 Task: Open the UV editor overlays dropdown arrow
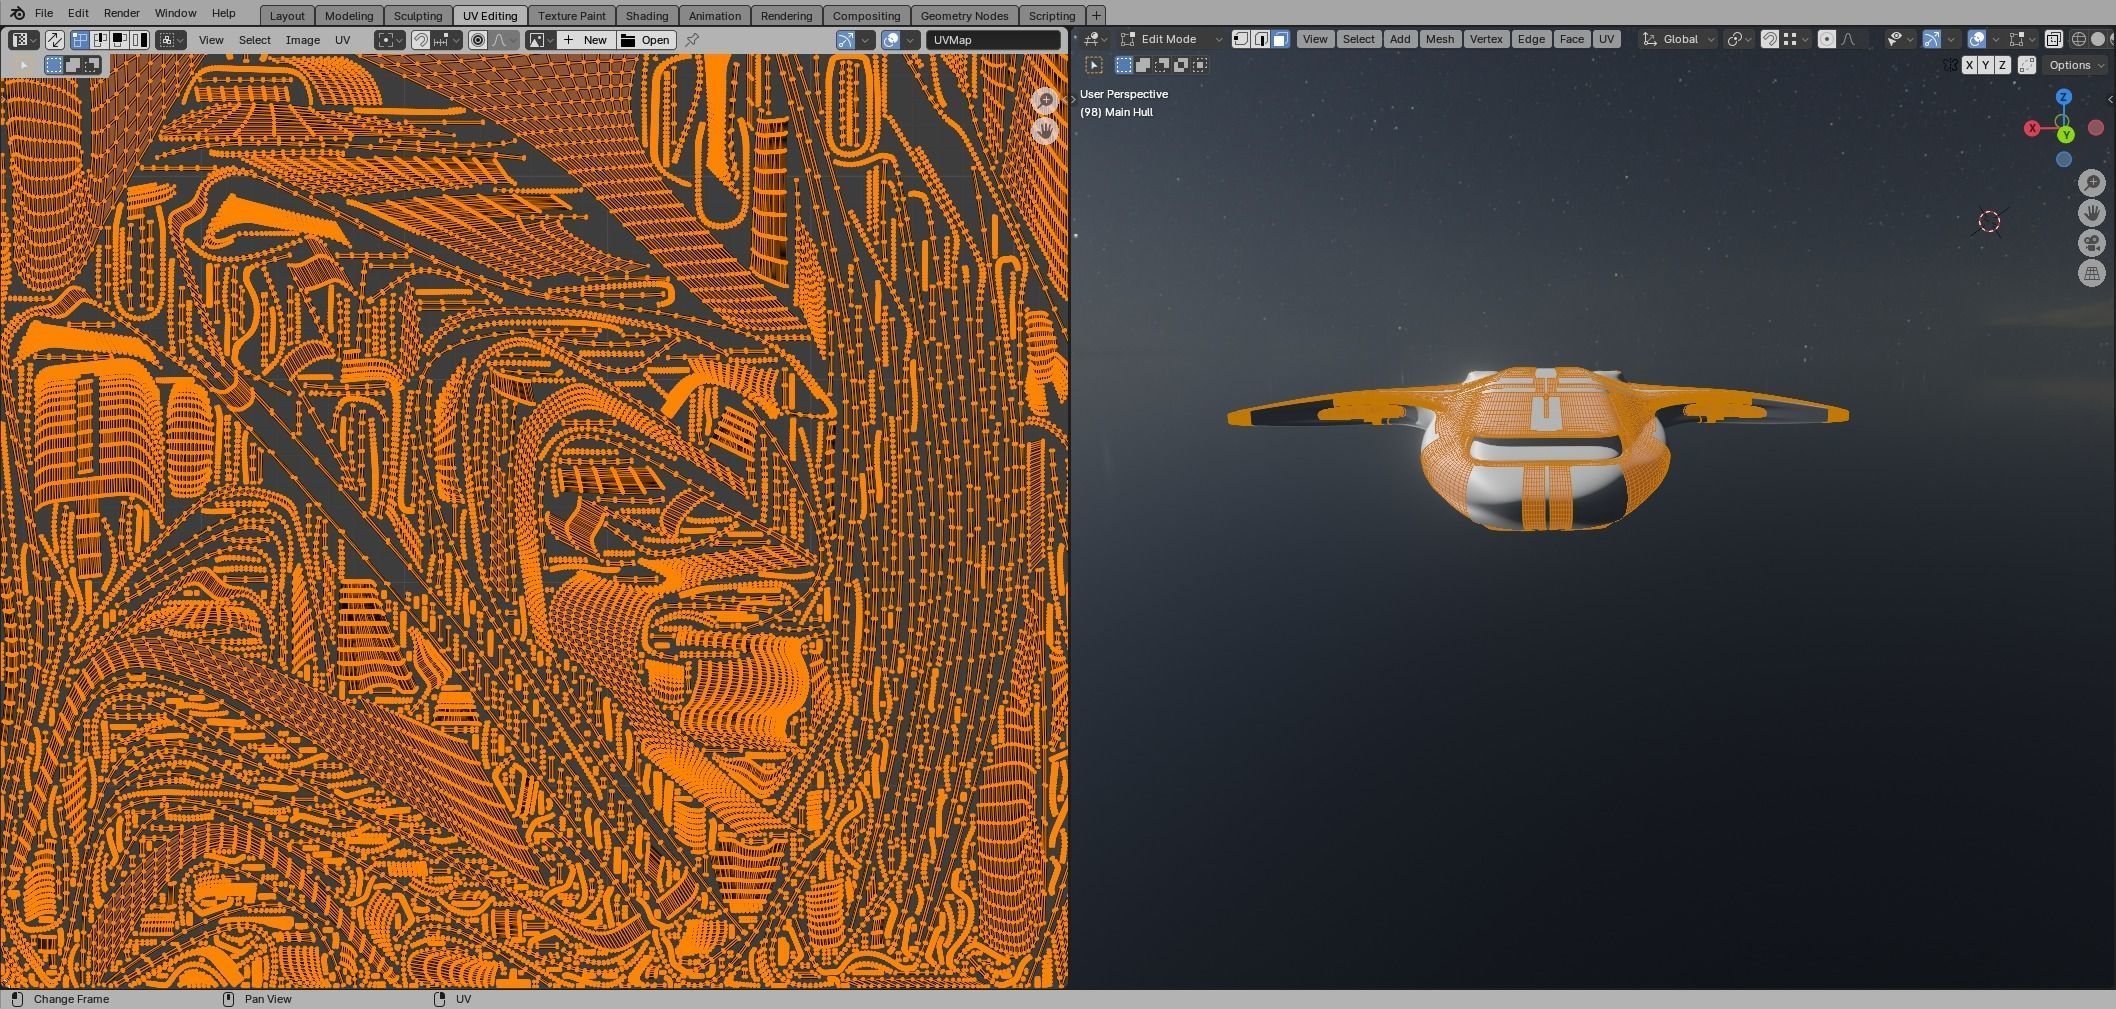point(911,40)
